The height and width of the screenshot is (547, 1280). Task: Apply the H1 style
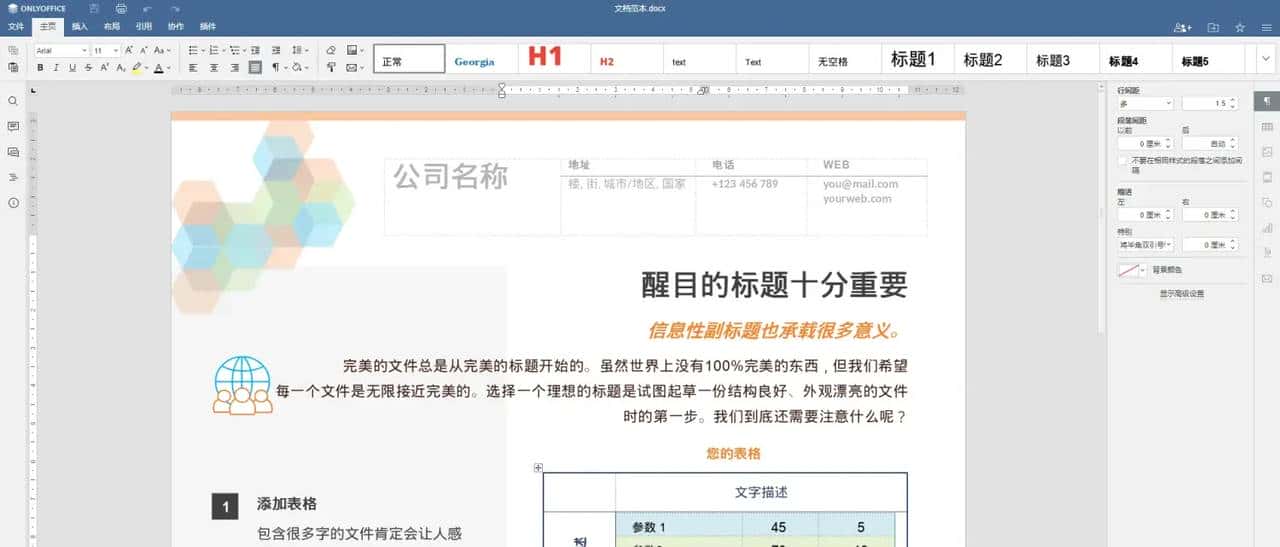554,58
